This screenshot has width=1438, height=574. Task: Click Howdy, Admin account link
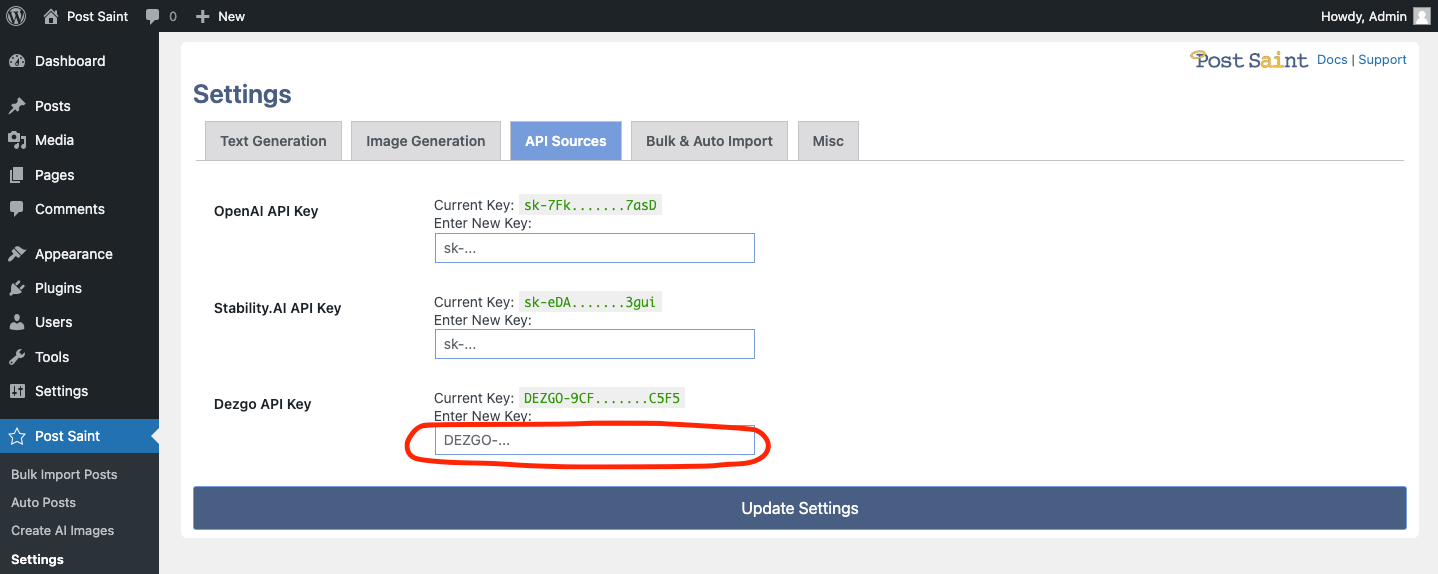pos(1364,16)
